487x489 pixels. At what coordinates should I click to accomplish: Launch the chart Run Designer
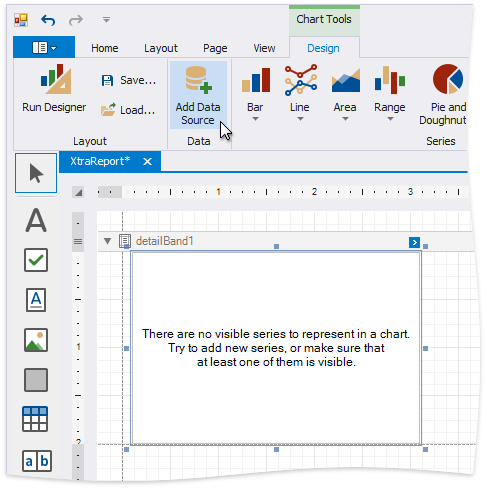(54, 89)
